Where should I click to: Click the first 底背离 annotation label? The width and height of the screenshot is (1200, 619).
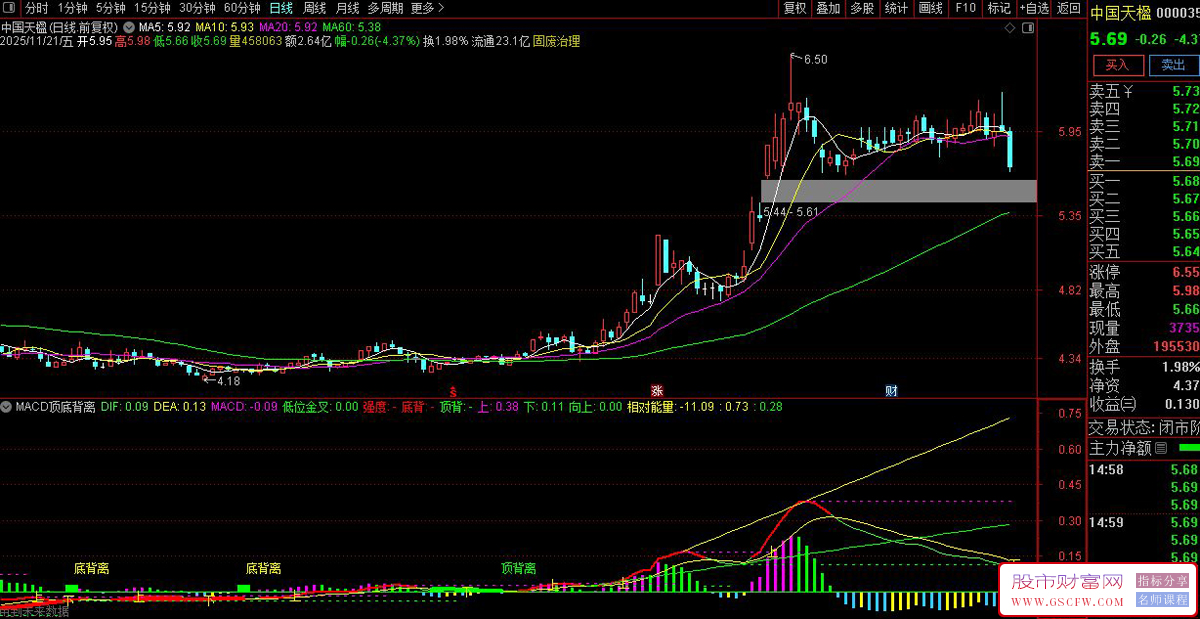pyautogui.click(x=91, y=568)
